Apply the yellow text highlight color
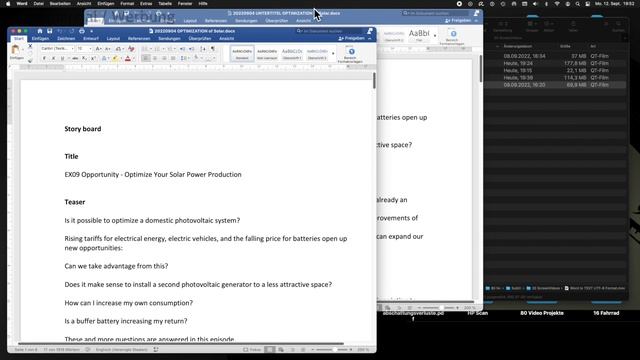640x360 pixels. point(115,58)
